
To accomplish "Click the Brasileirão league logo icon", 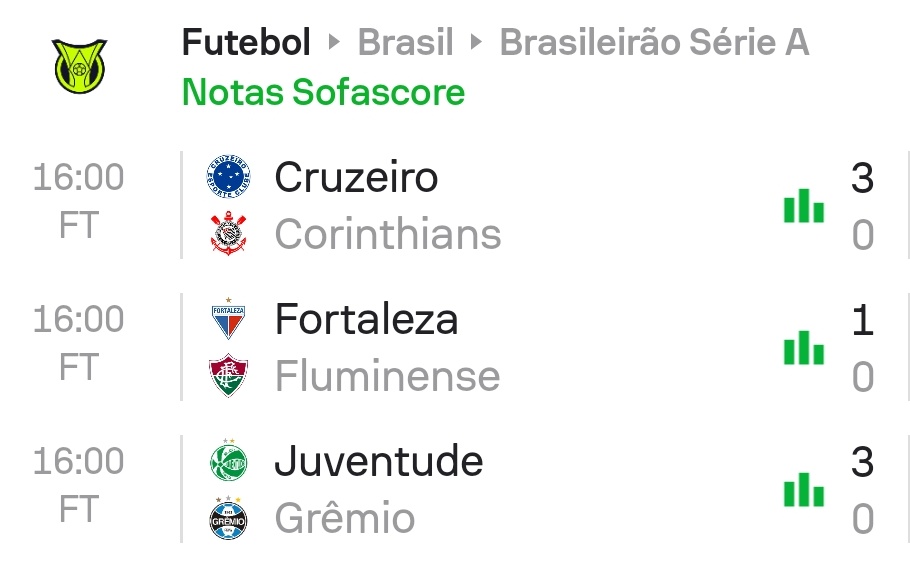I will [79, 66].
